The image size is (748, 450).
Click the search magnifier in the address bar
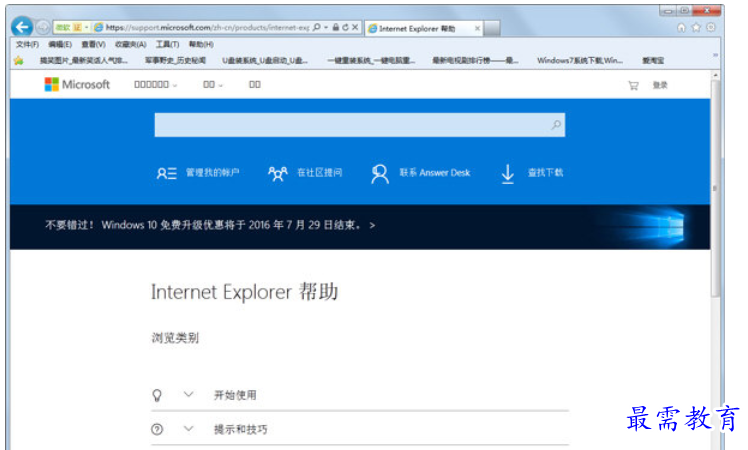[317, 28]
